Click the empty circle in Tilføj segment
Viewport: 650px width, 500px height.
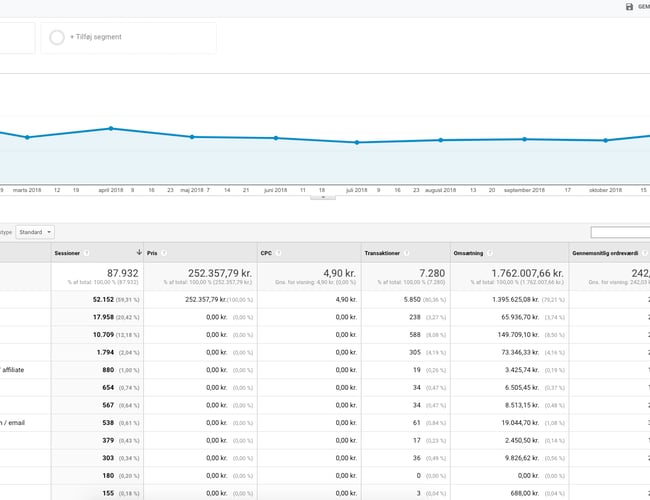coord(57,37)
